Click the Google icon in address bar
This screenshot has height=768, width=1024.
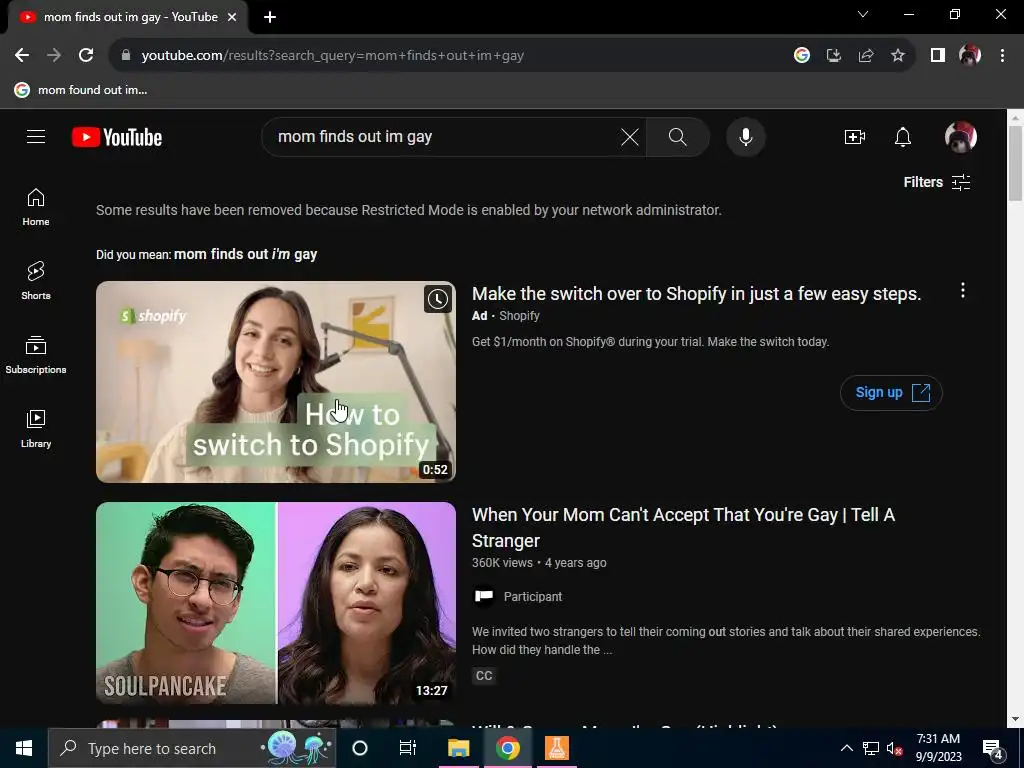pos(802,56)
